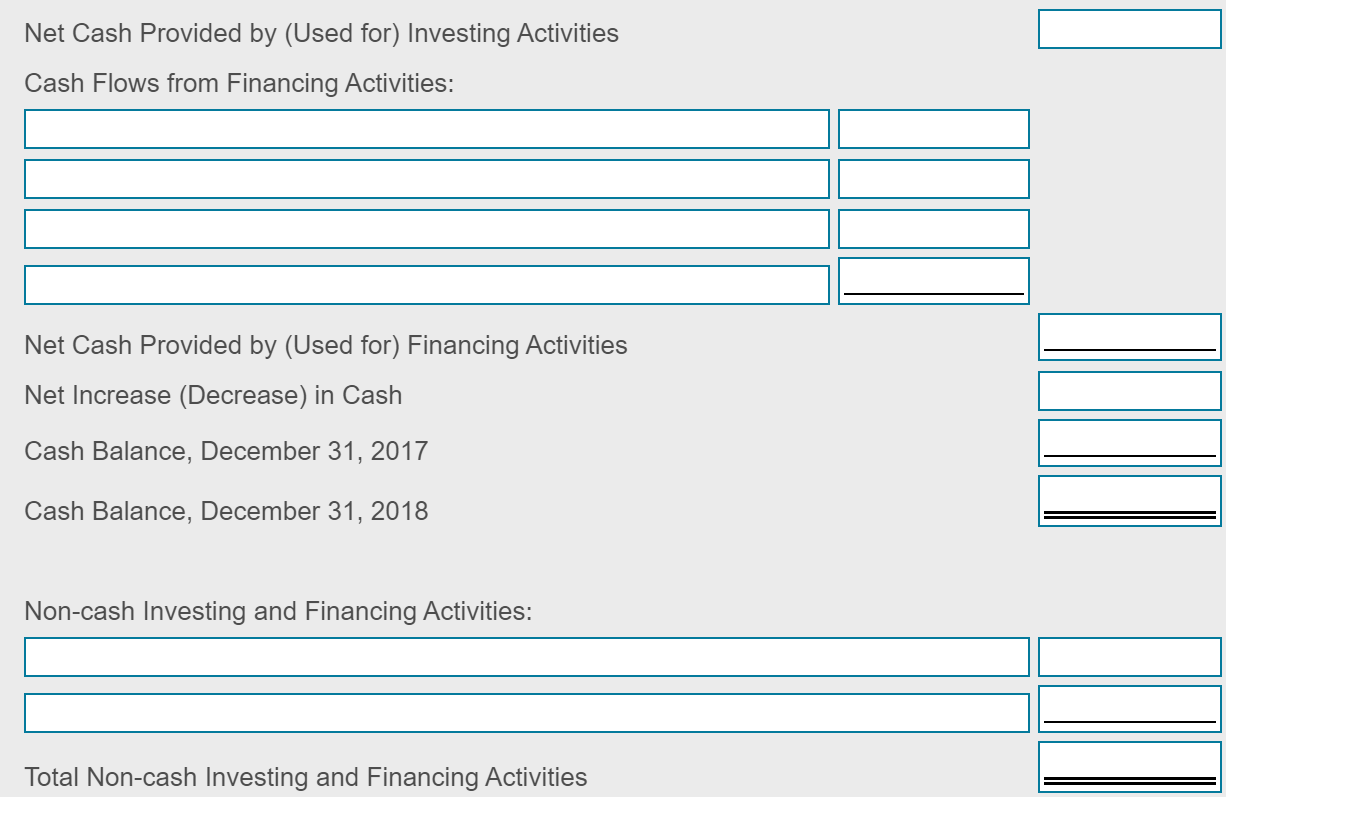Click the Net Cash from Investing Activities amount box
1349x822 pixels.
point(1130,29)
